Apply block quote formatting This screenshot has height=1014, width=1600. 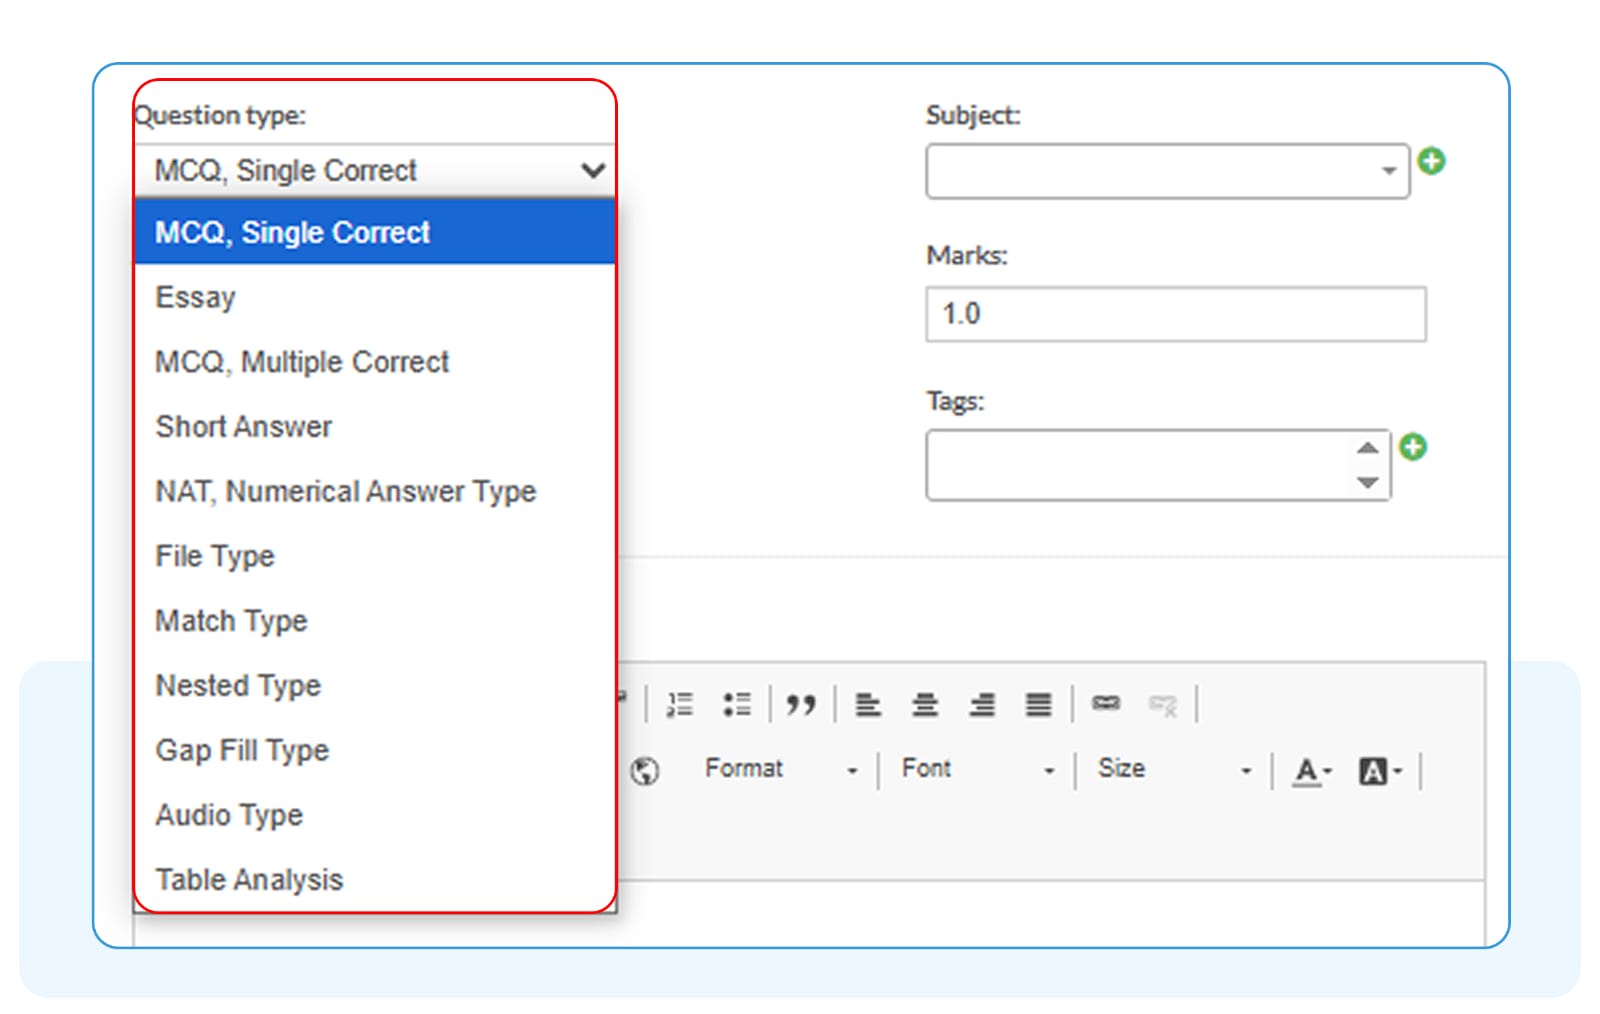tap(801, 703)
